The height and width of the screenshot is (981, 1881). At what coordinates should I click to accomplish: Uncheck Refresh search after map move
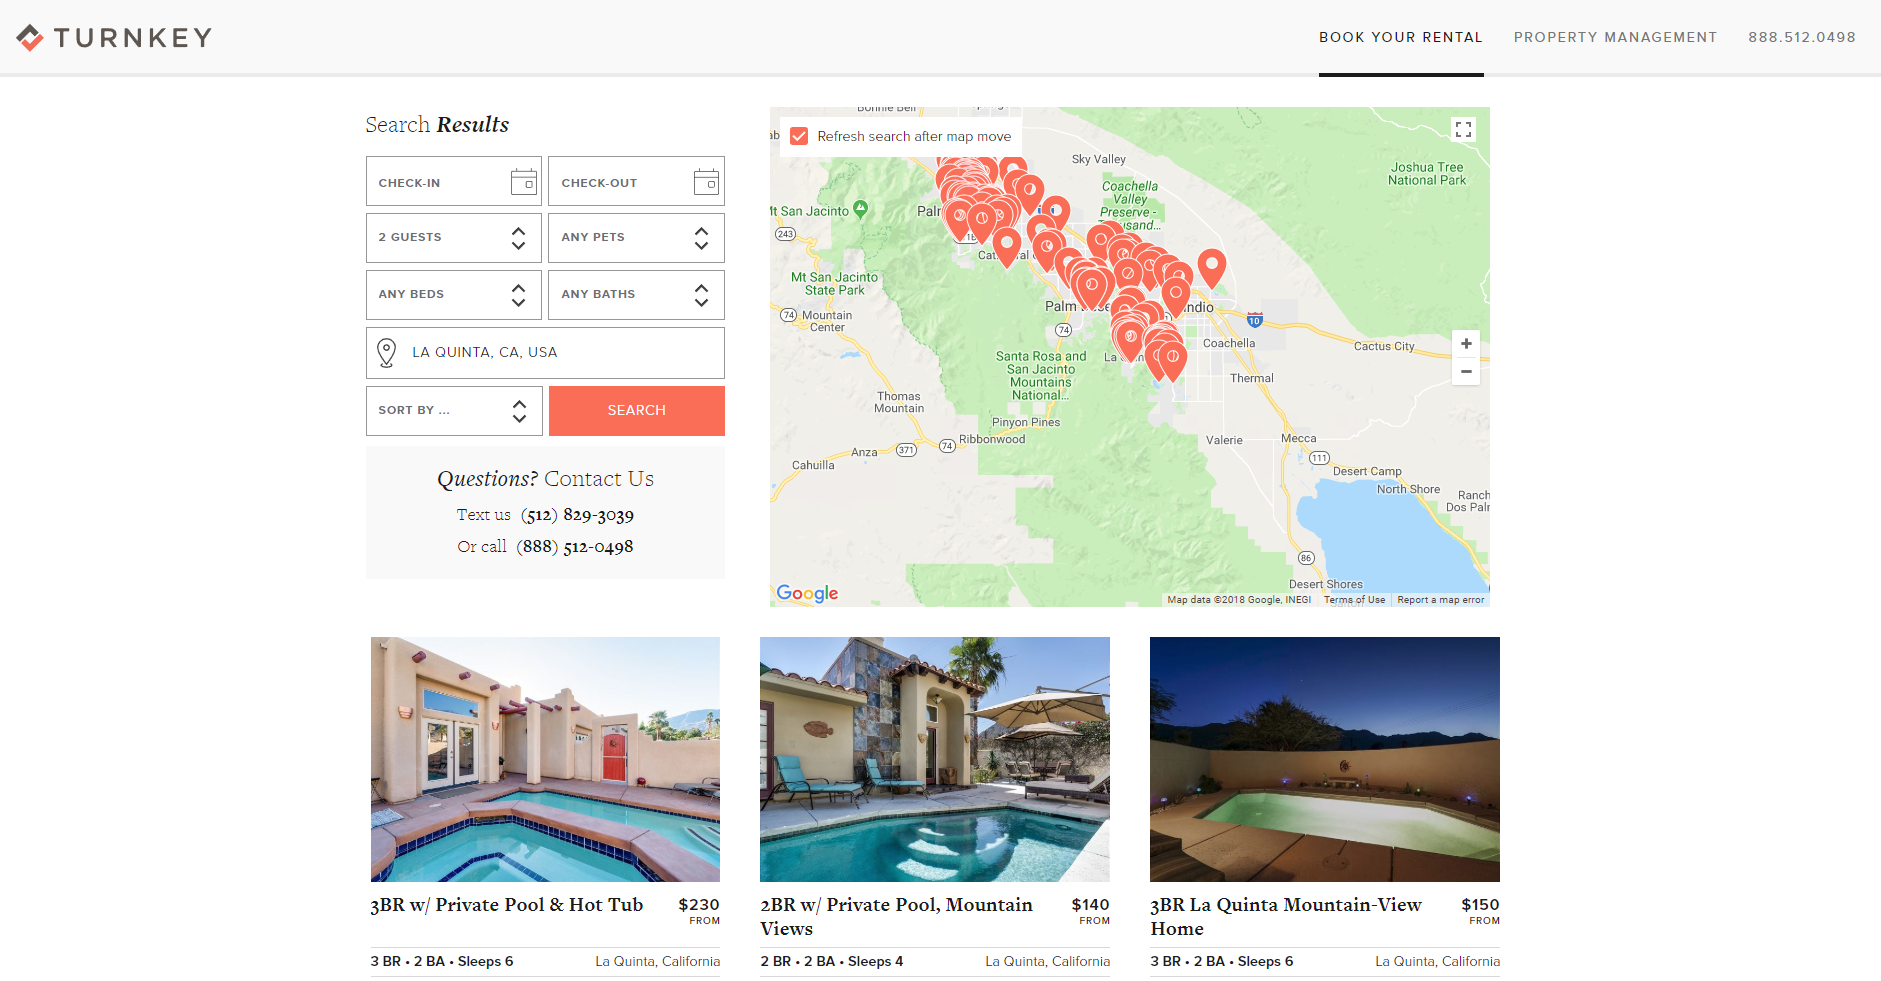coord(799,136)
